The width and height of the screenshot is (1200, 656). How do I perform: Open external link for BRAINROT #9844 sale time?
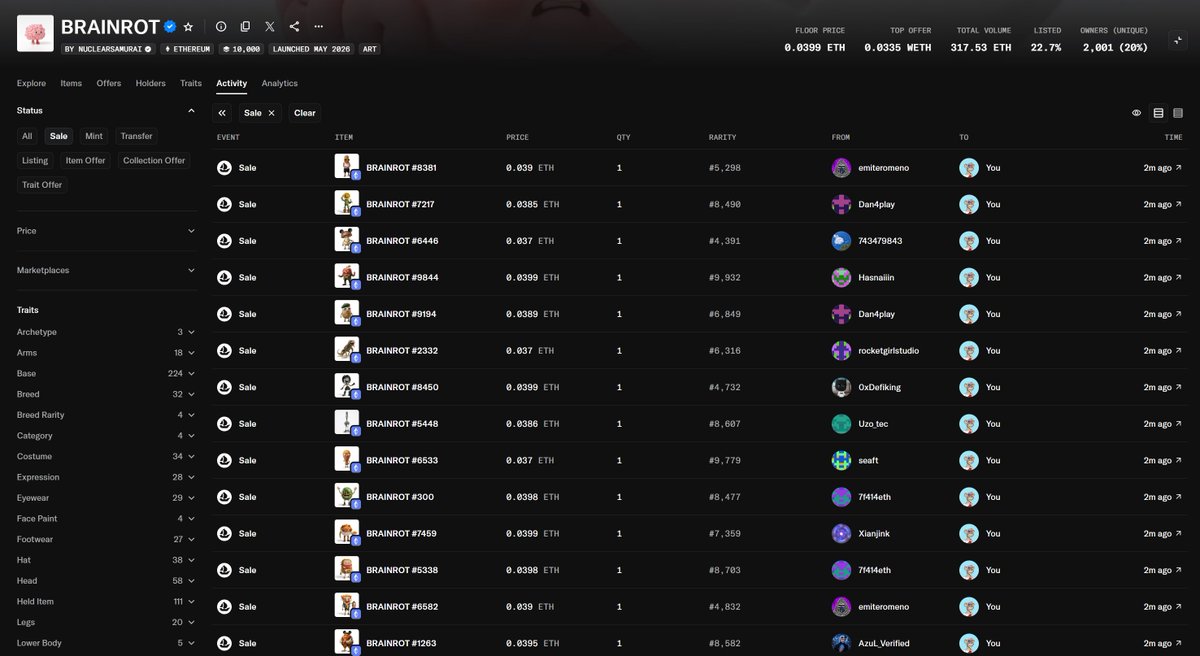click(x=1178, y=278)
